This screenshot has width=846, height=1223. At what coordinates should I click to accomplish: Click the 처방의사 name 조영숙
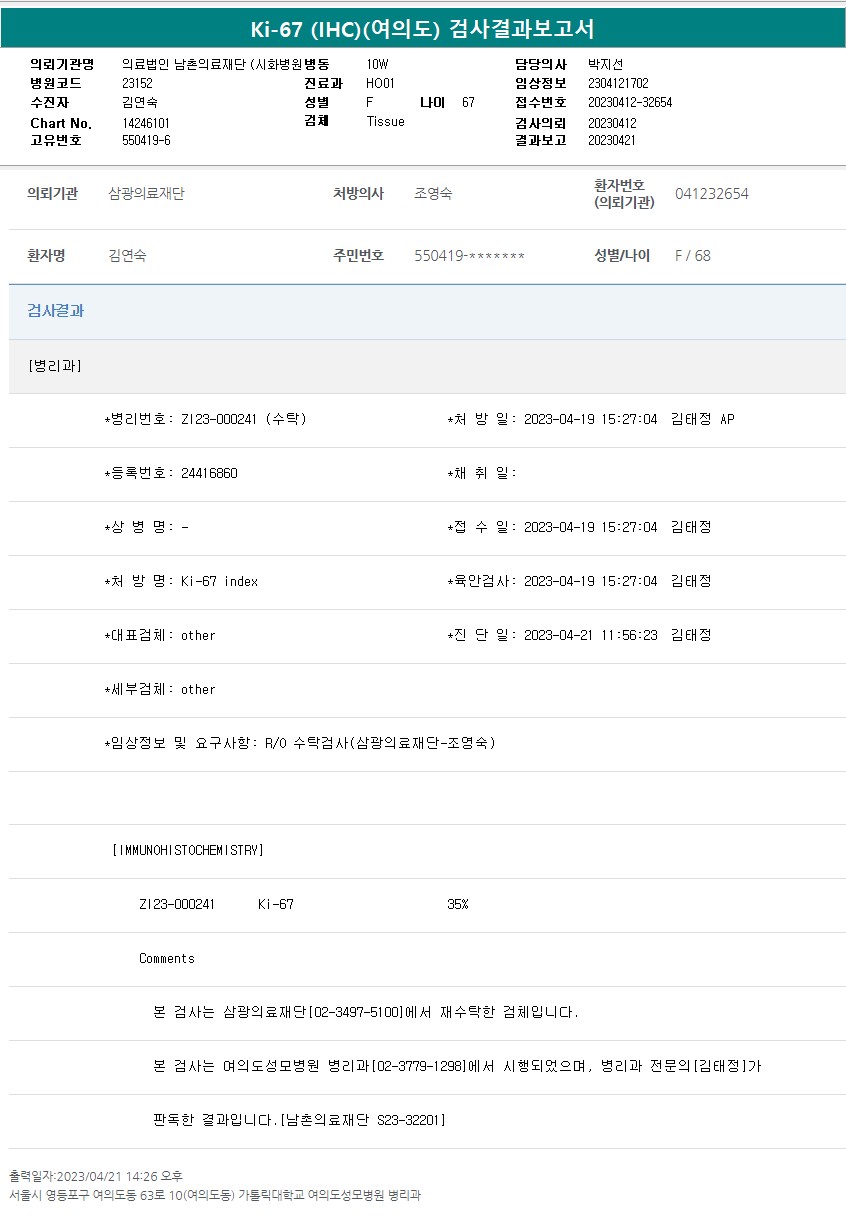tap(433, 194)
